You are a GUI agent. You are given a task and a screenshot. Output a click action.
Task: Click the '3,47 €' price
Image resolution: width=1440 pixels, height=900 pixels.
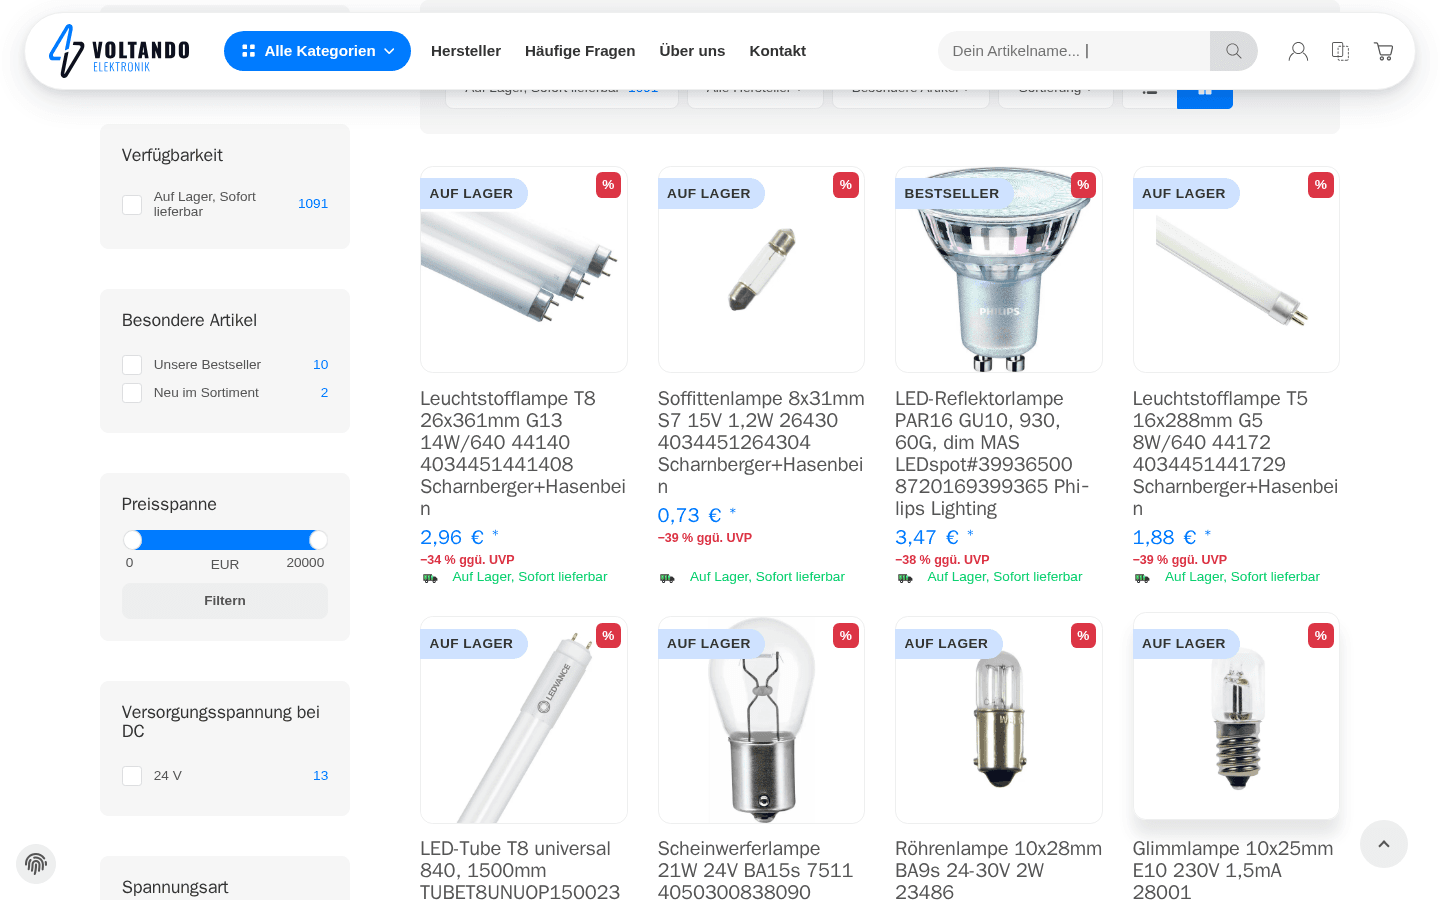click(927, 537)
